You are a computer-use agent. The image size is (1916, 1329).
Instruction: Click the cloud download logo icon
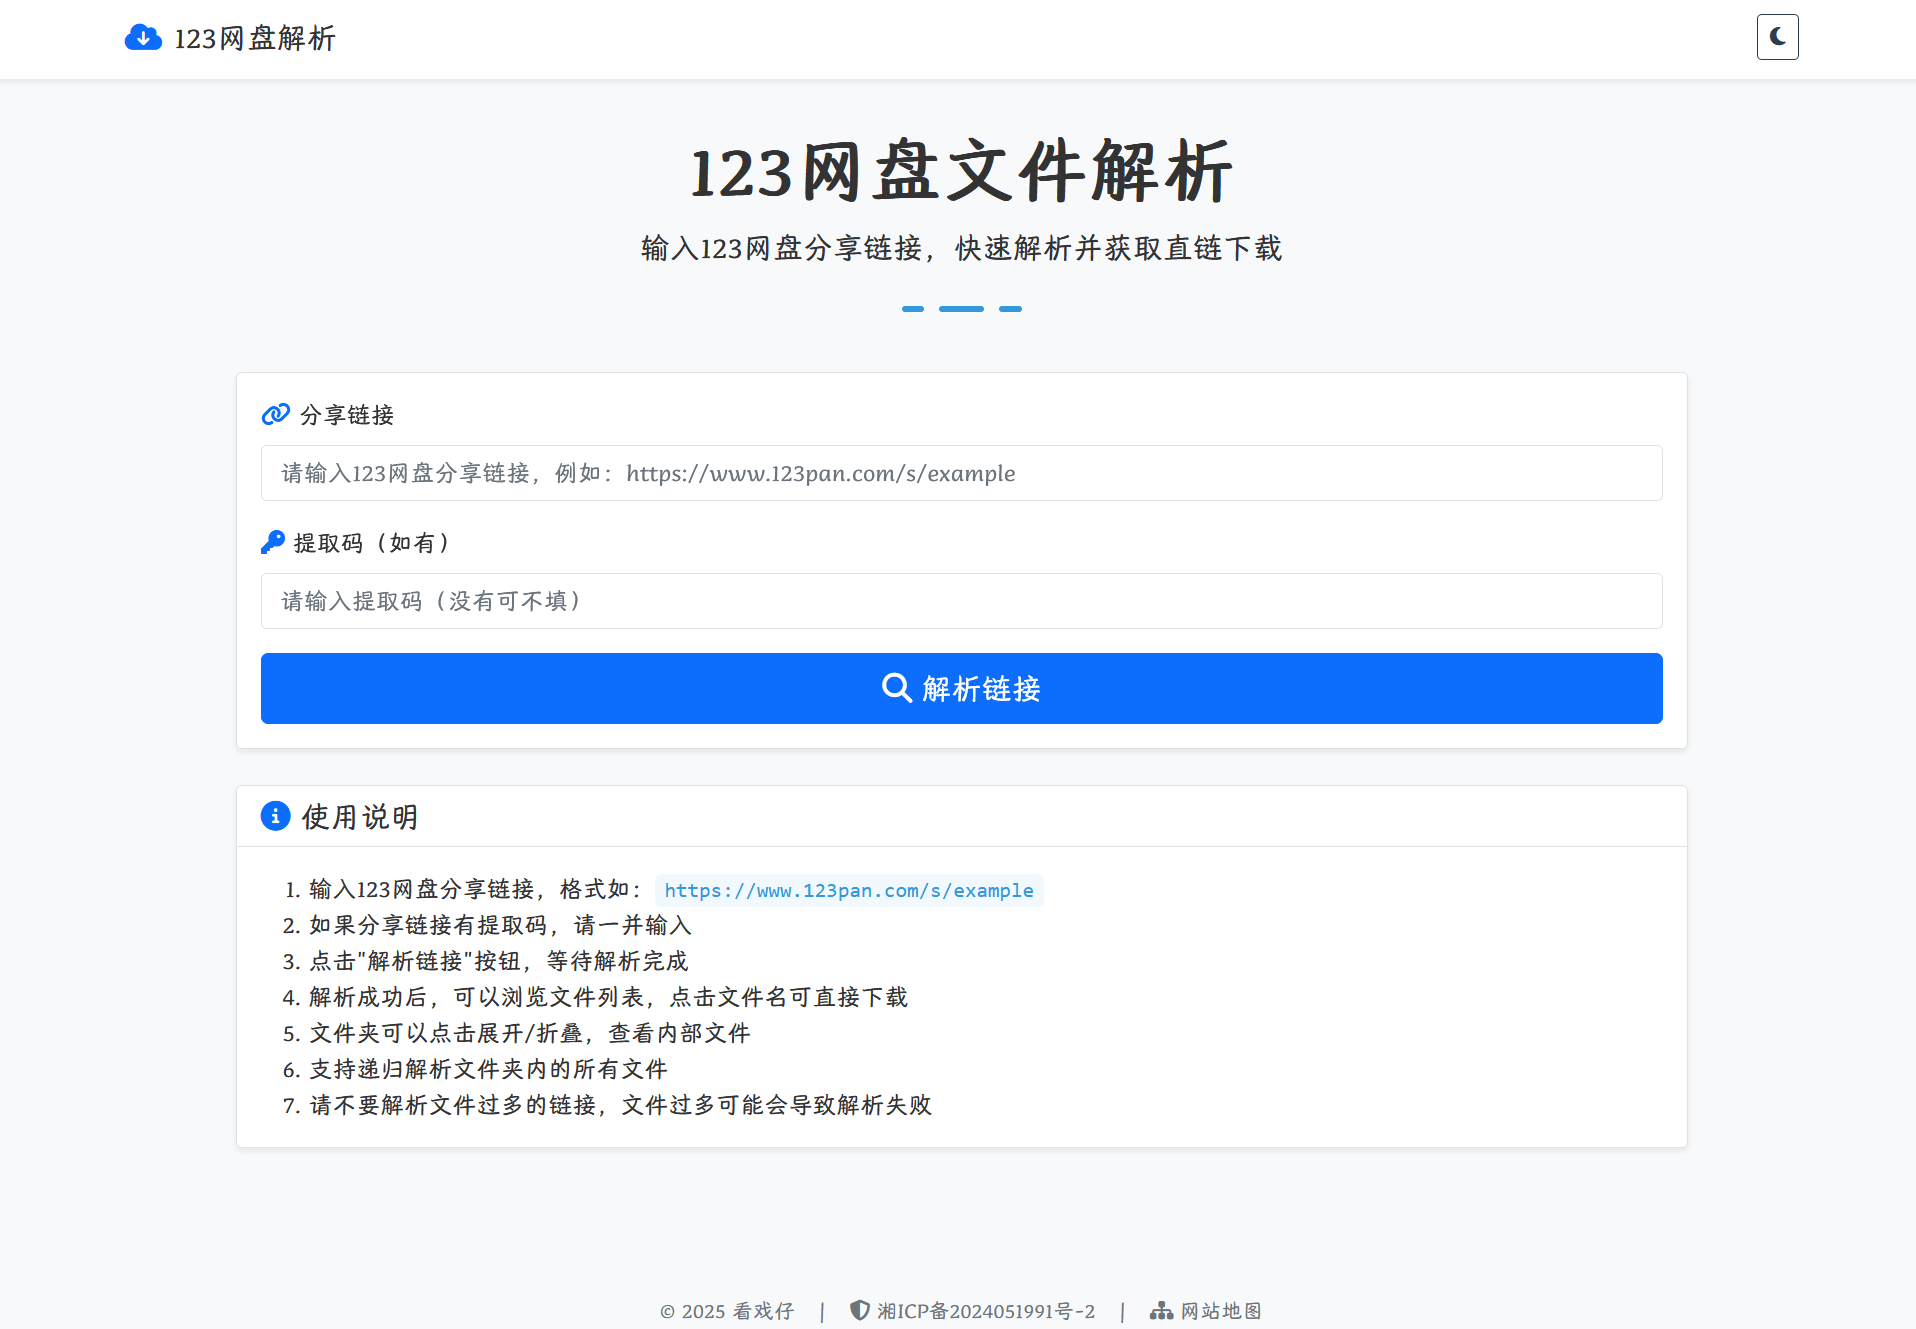coord(143,37)
